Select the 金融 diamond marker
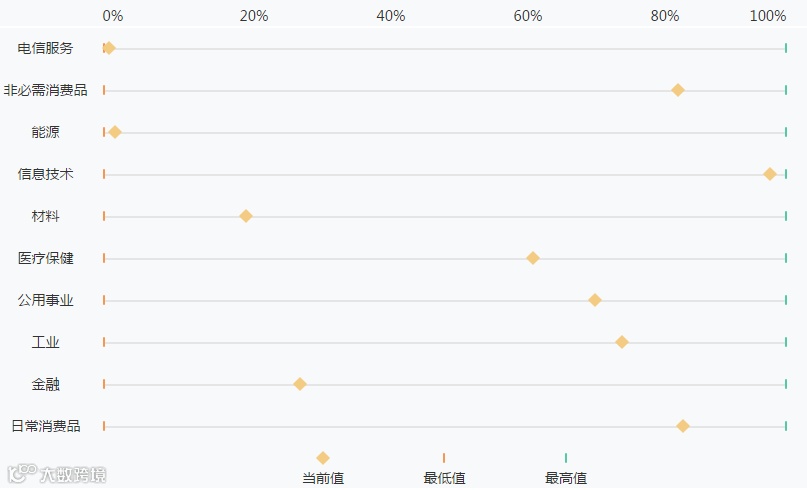This screenshot has height=490, width=807. coord(299,384)
